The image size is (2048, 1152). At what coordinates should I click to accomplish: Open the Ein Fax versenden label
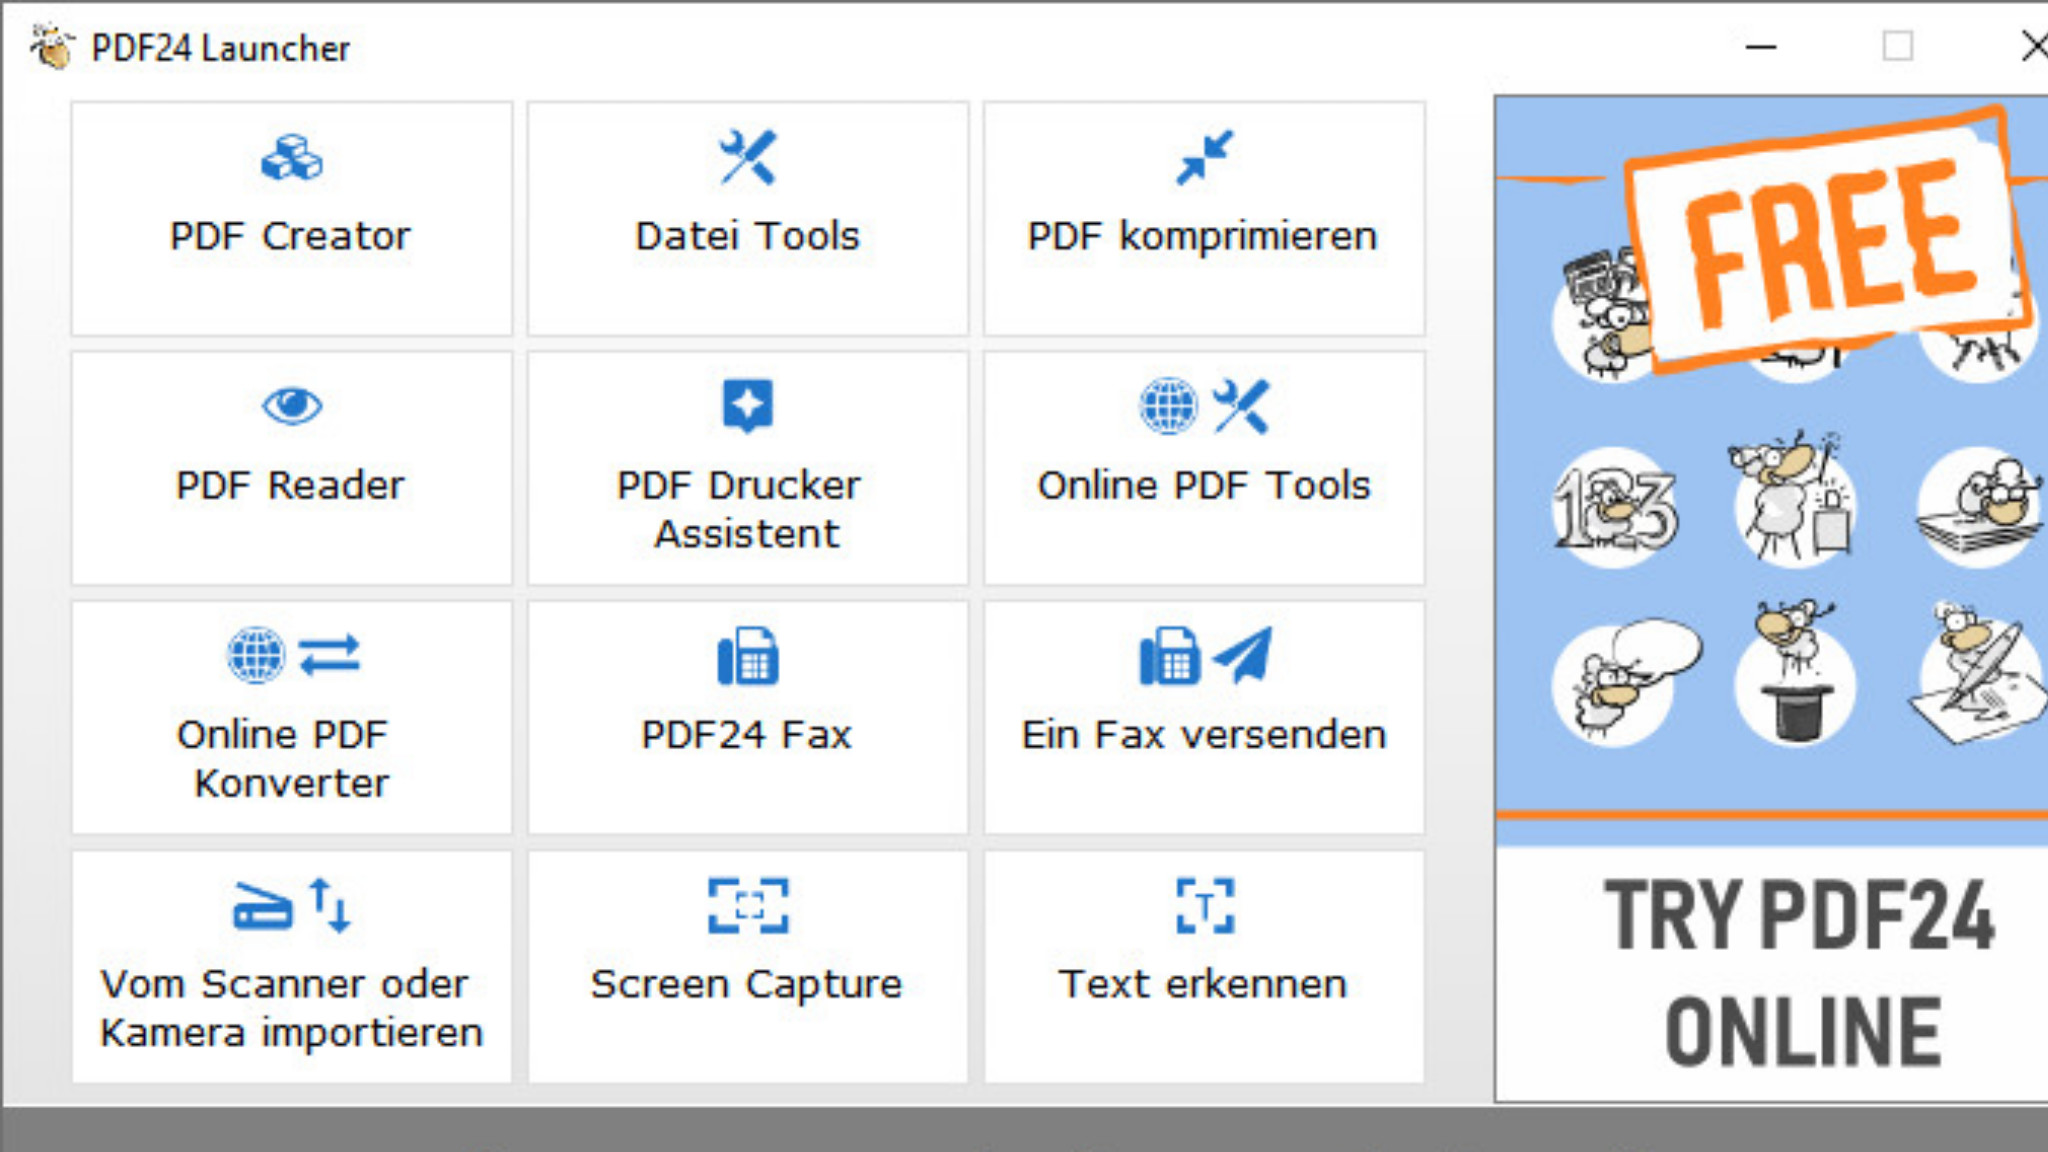[1204, 735]
